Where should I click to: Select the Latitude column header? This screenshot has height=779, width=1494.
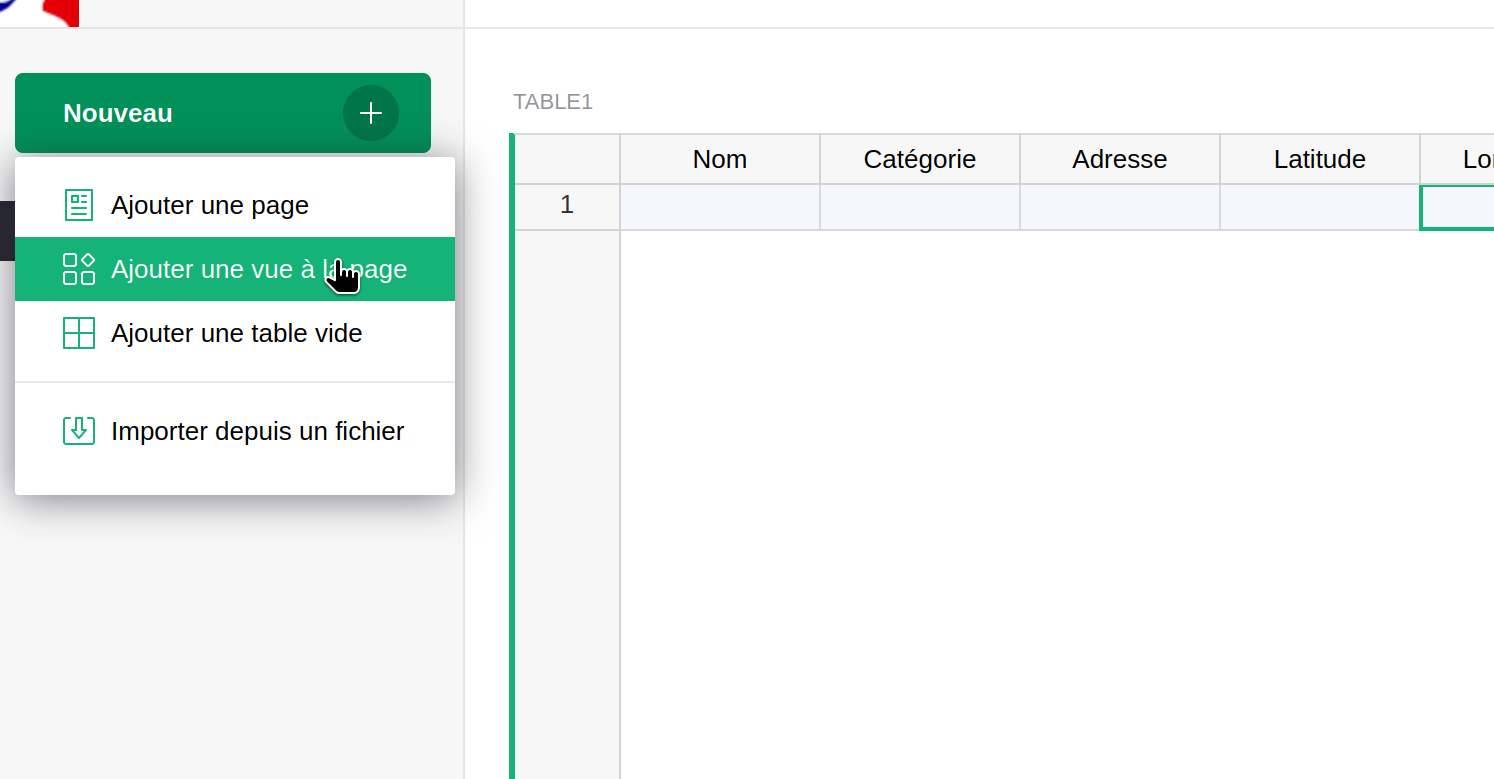pos(1320,159)
